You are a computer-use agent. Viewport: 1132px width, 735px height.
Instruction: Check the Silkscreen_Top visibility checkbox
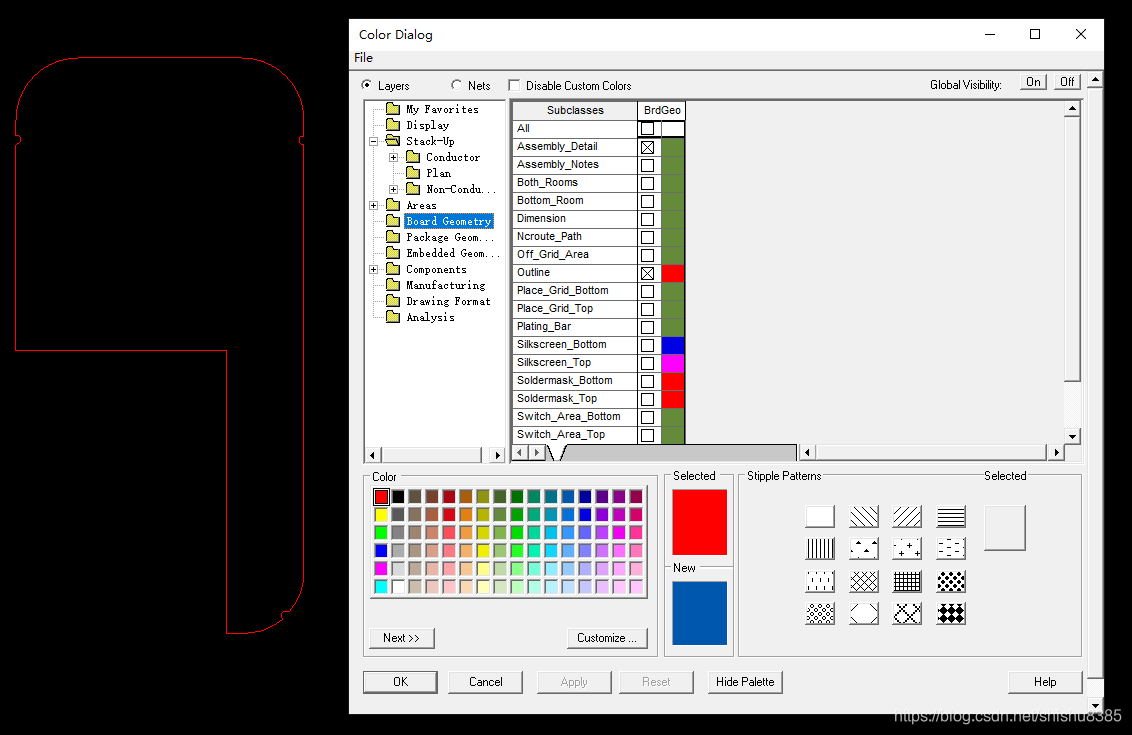click(648, 363)
